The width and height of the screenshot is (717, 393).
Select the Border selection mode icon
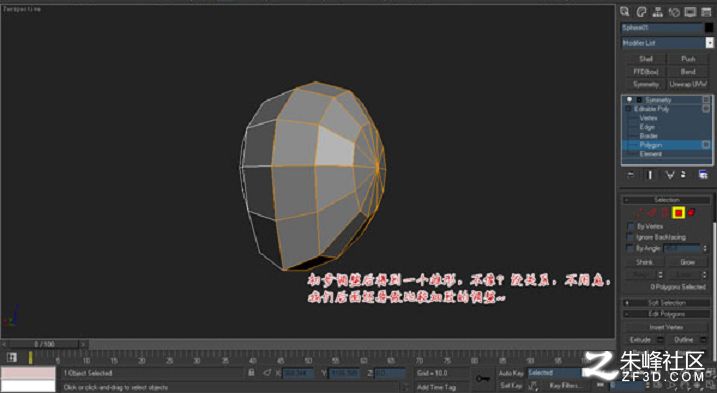[665, 213]
